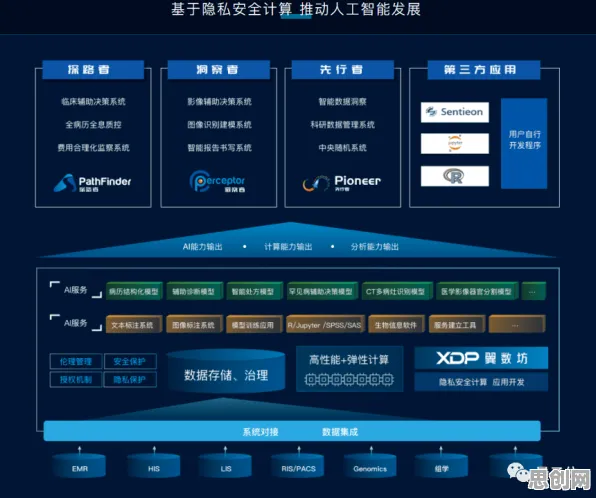Click the orange ellipsis box
The width and height of the screenshot is (596, 498).
click(x=517, y=324)
